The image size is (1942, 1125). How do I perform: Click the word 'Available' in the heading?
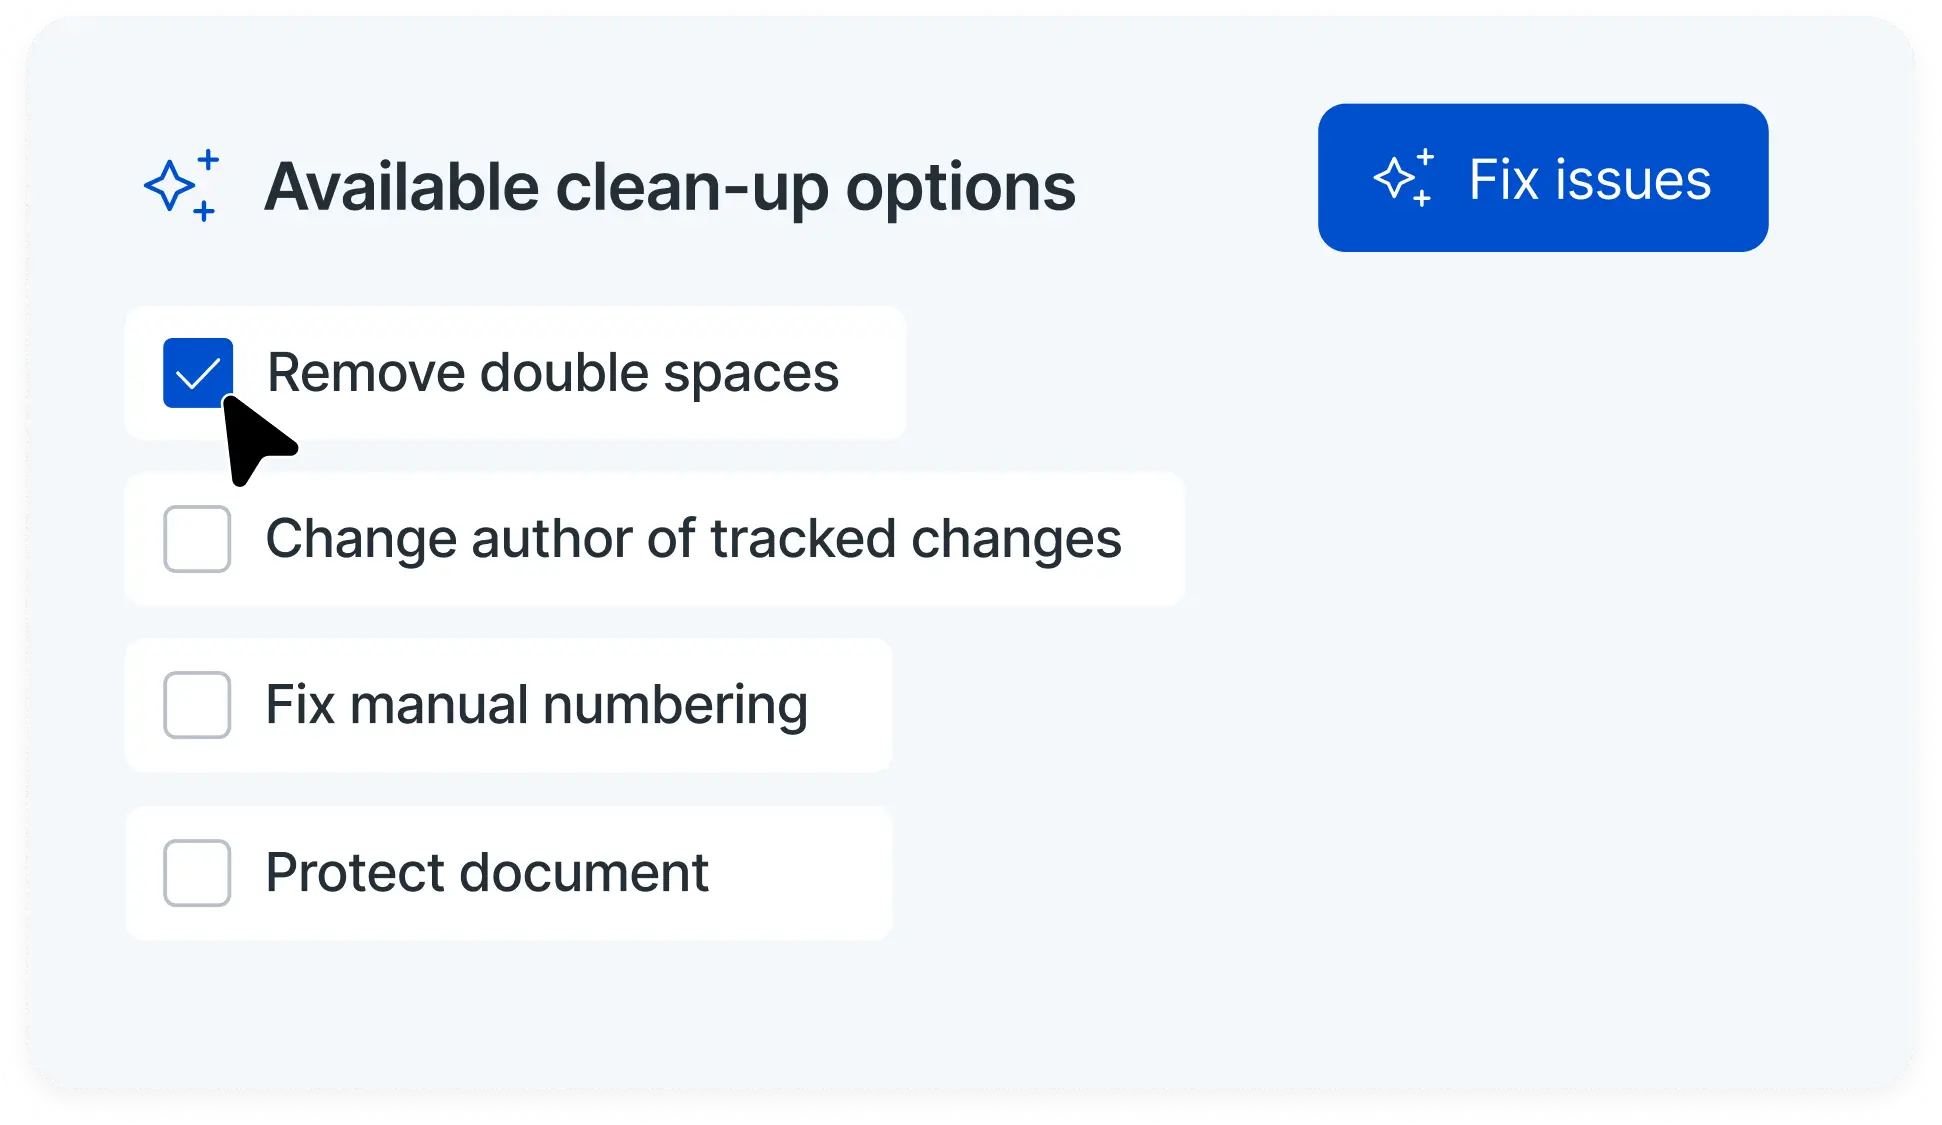pyautogui.click(x=401, y=187)
